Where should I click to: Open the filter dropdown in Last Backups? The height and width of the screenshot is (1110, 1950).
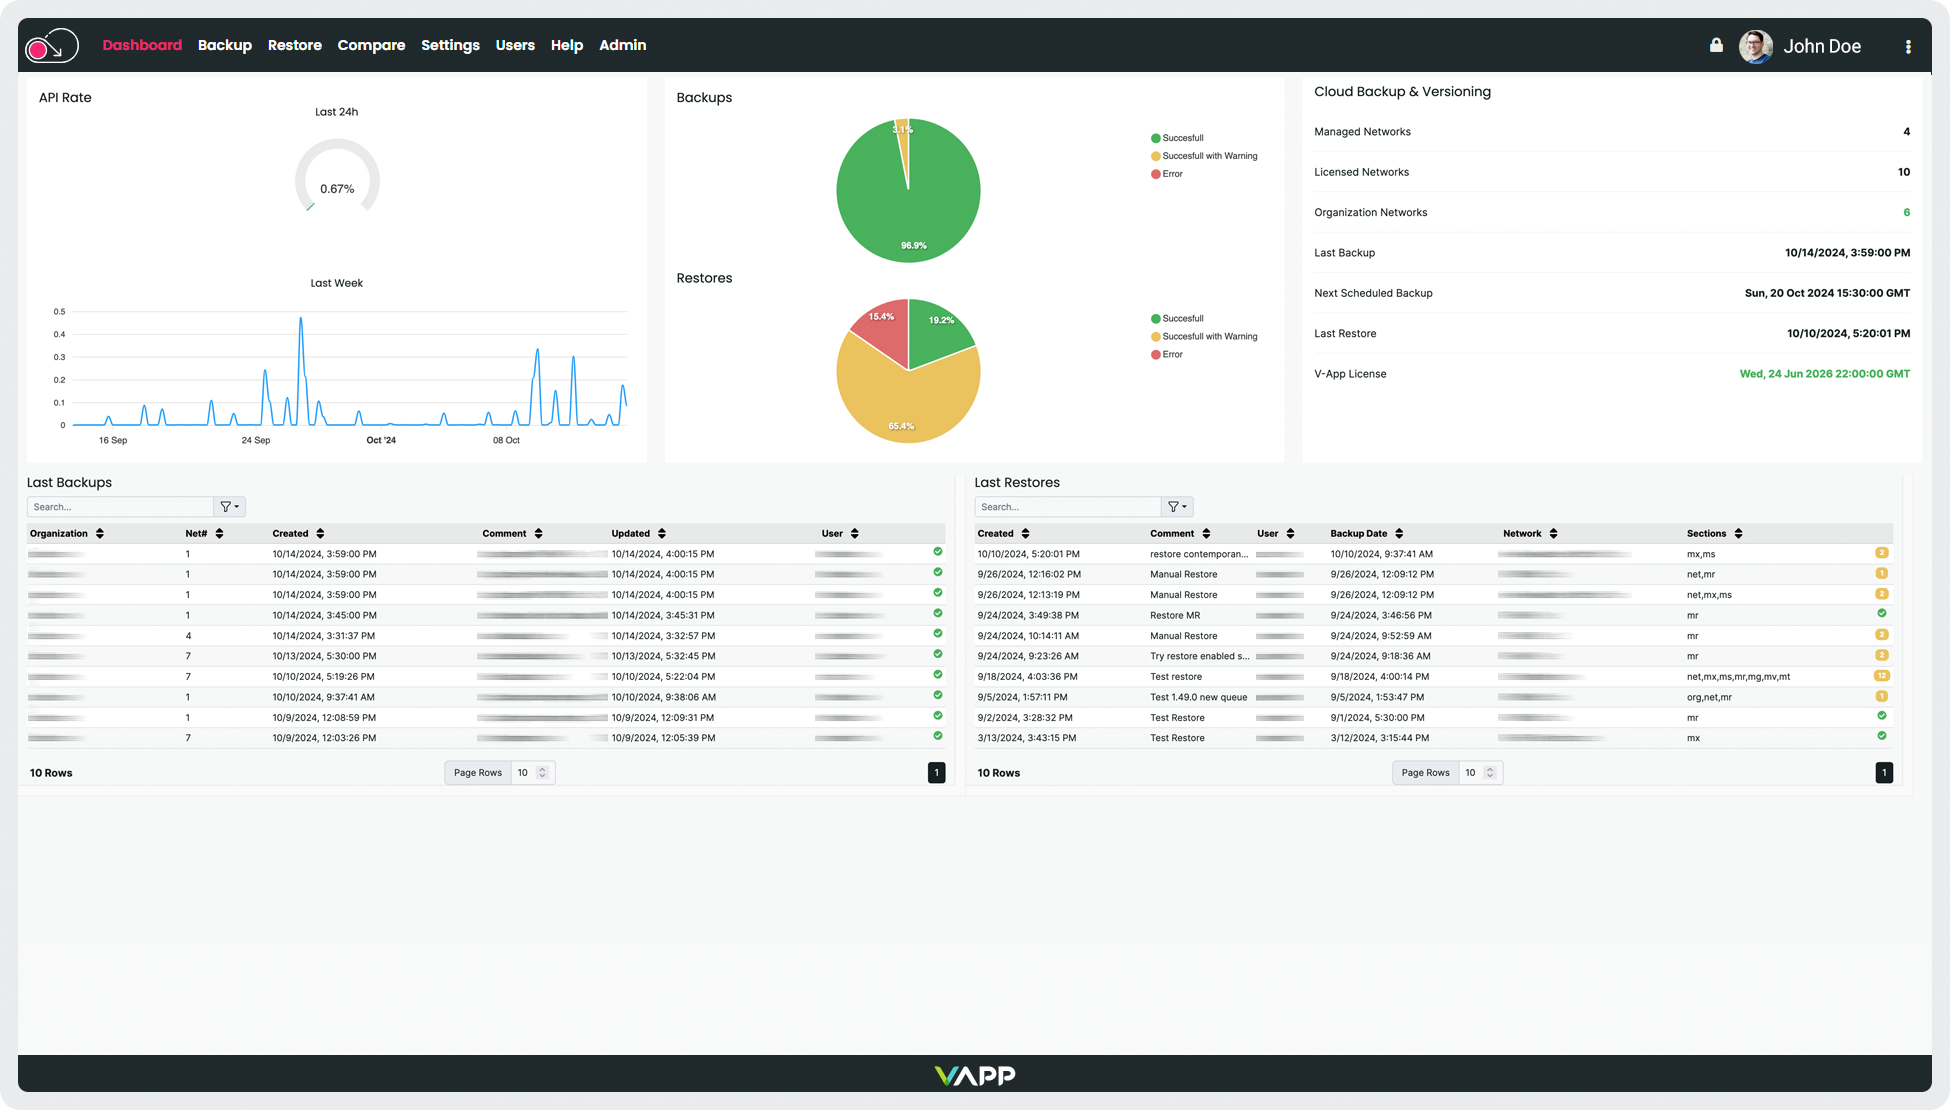(x=230, y=507)
